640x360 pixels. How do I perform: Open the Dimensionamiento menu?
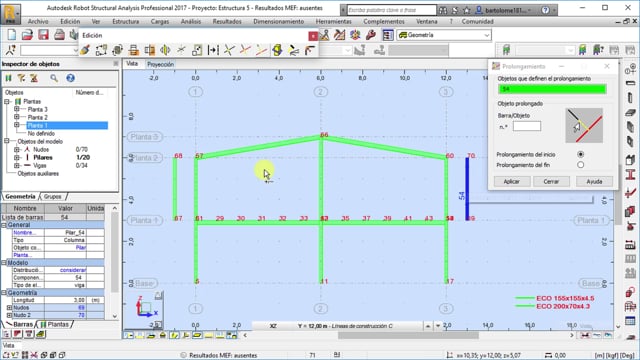278,21
